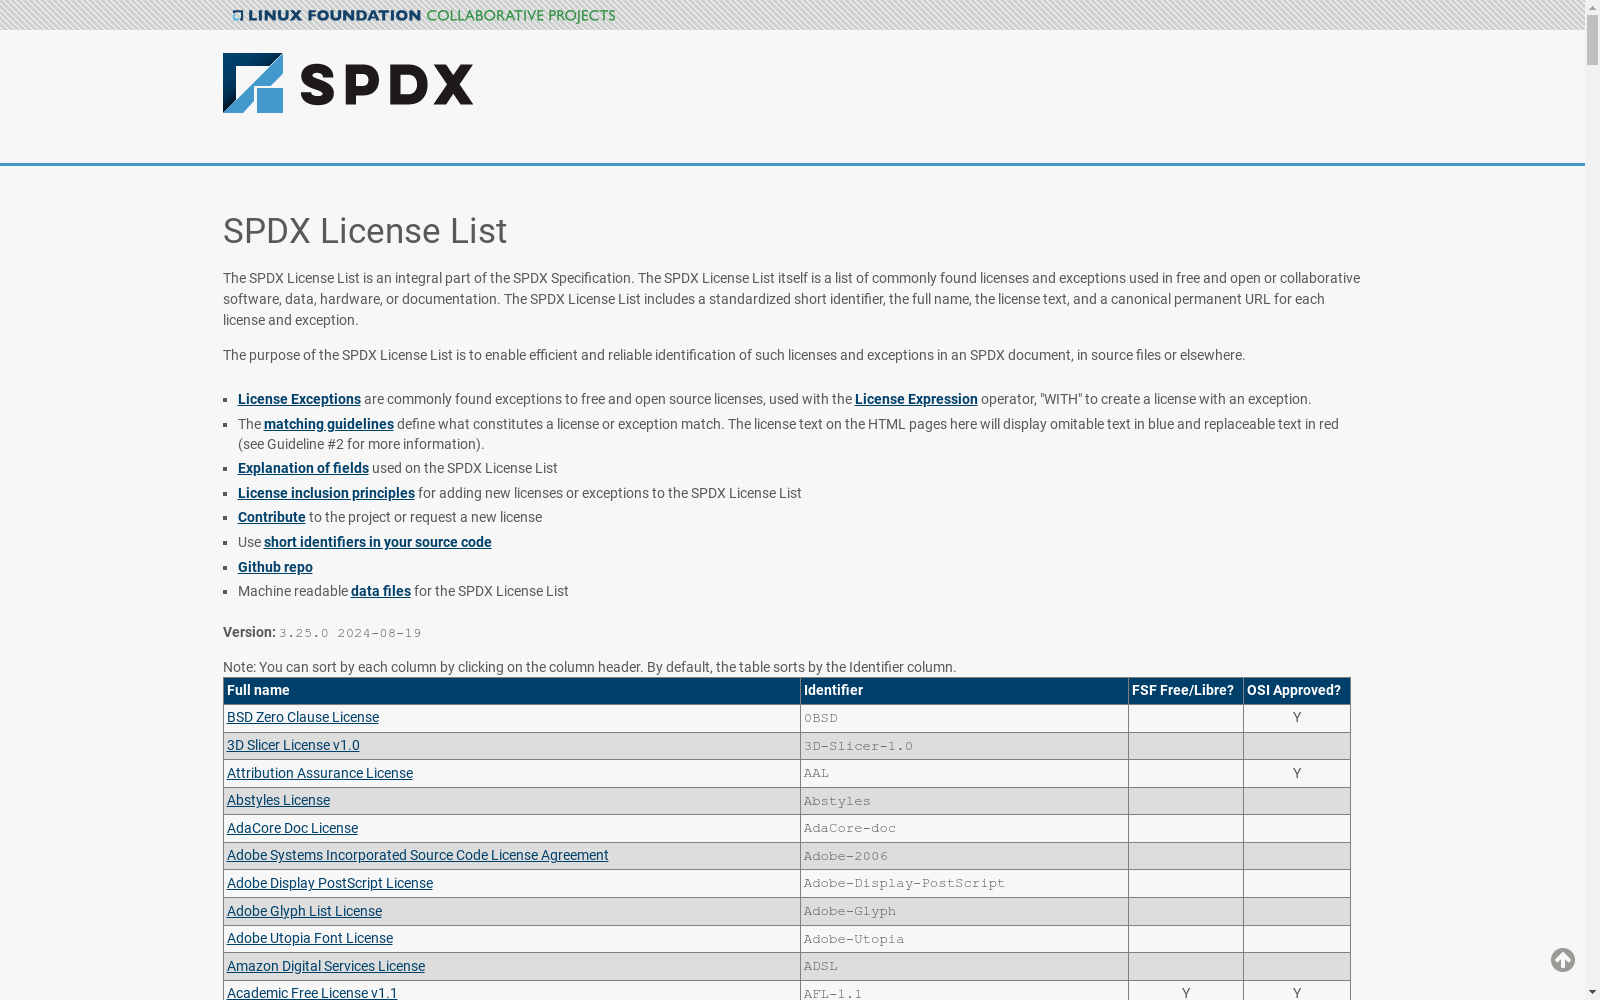The image size is (1600, 1000).
Task: Open License inclusion principles link
Action: coord(326,493)
